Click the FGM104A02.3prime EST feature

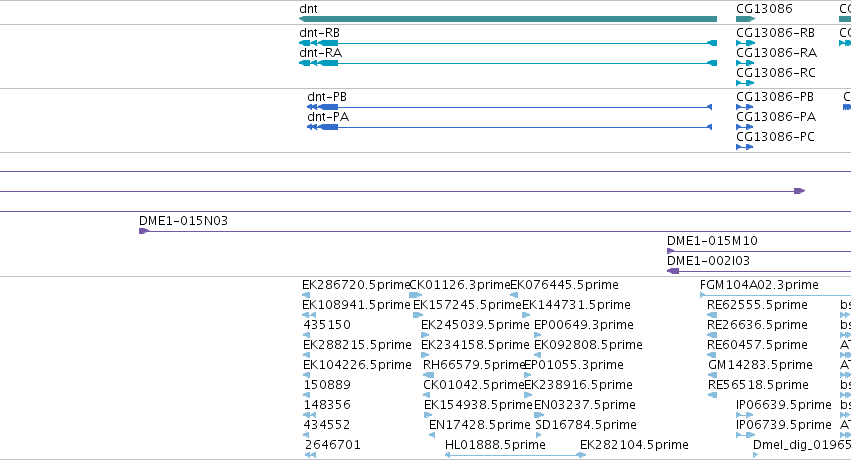click(x=776, y=295)
